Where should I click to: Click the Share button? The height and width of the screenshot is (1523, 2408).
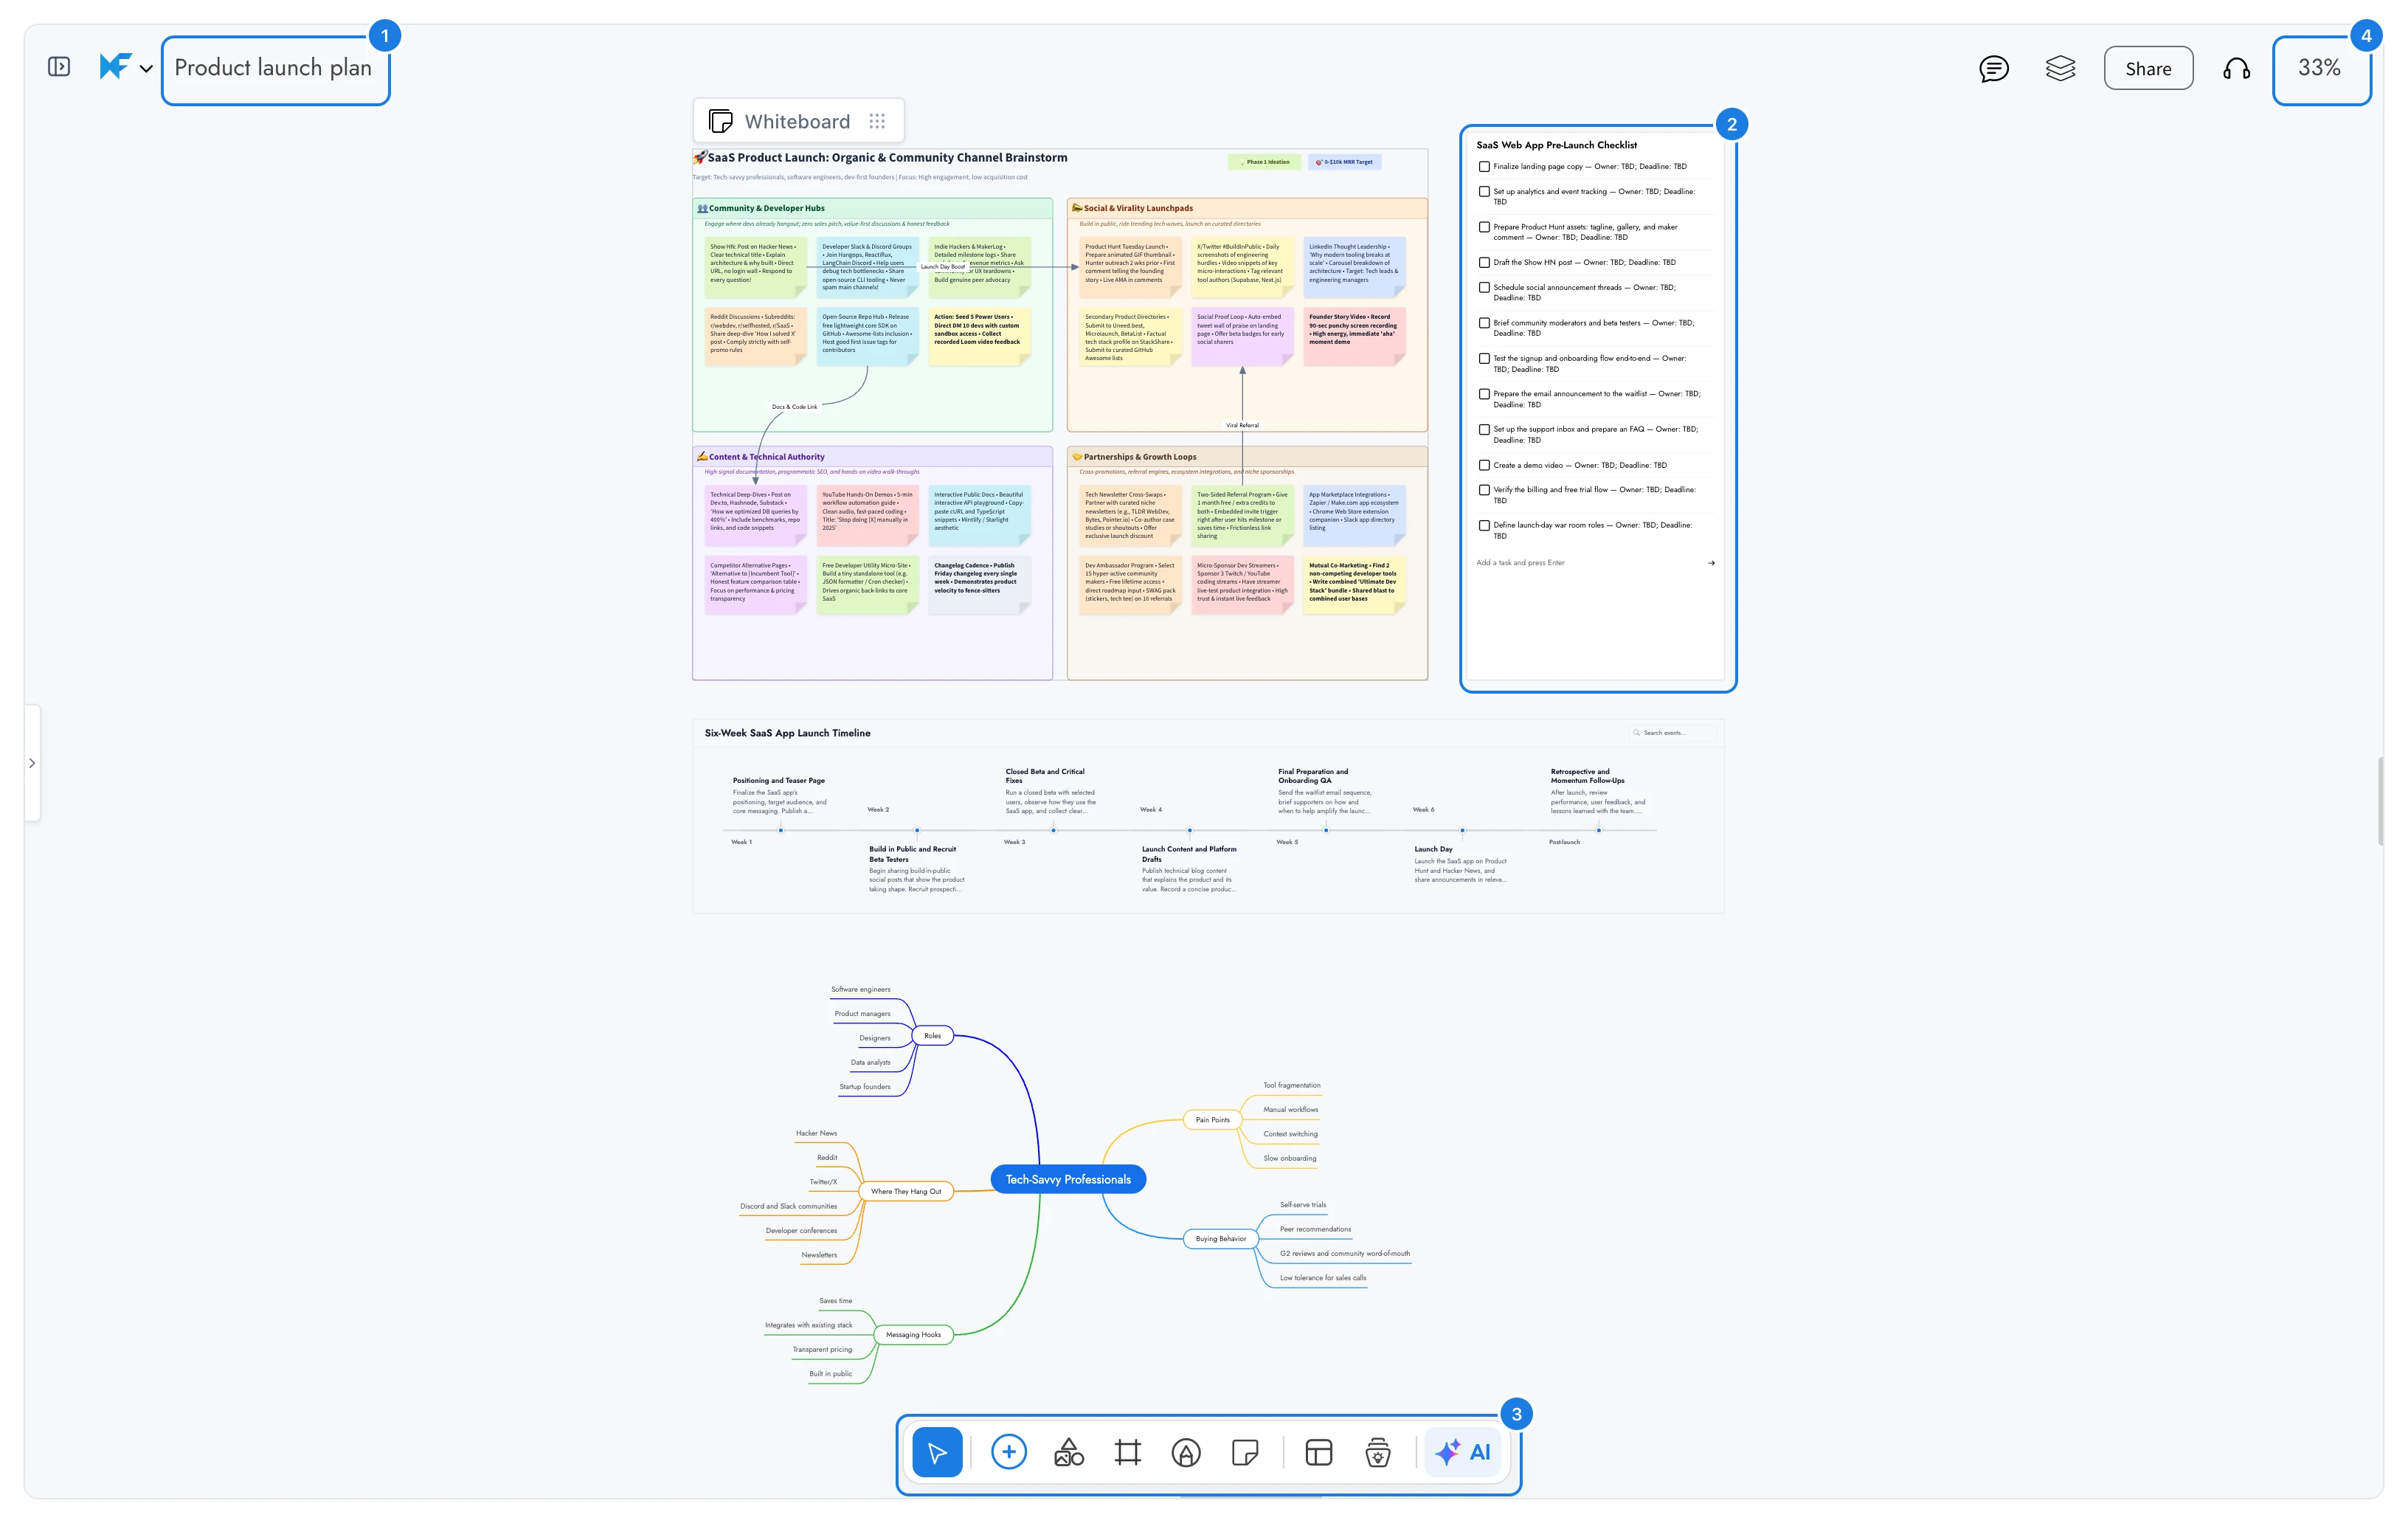(2148, 68)
